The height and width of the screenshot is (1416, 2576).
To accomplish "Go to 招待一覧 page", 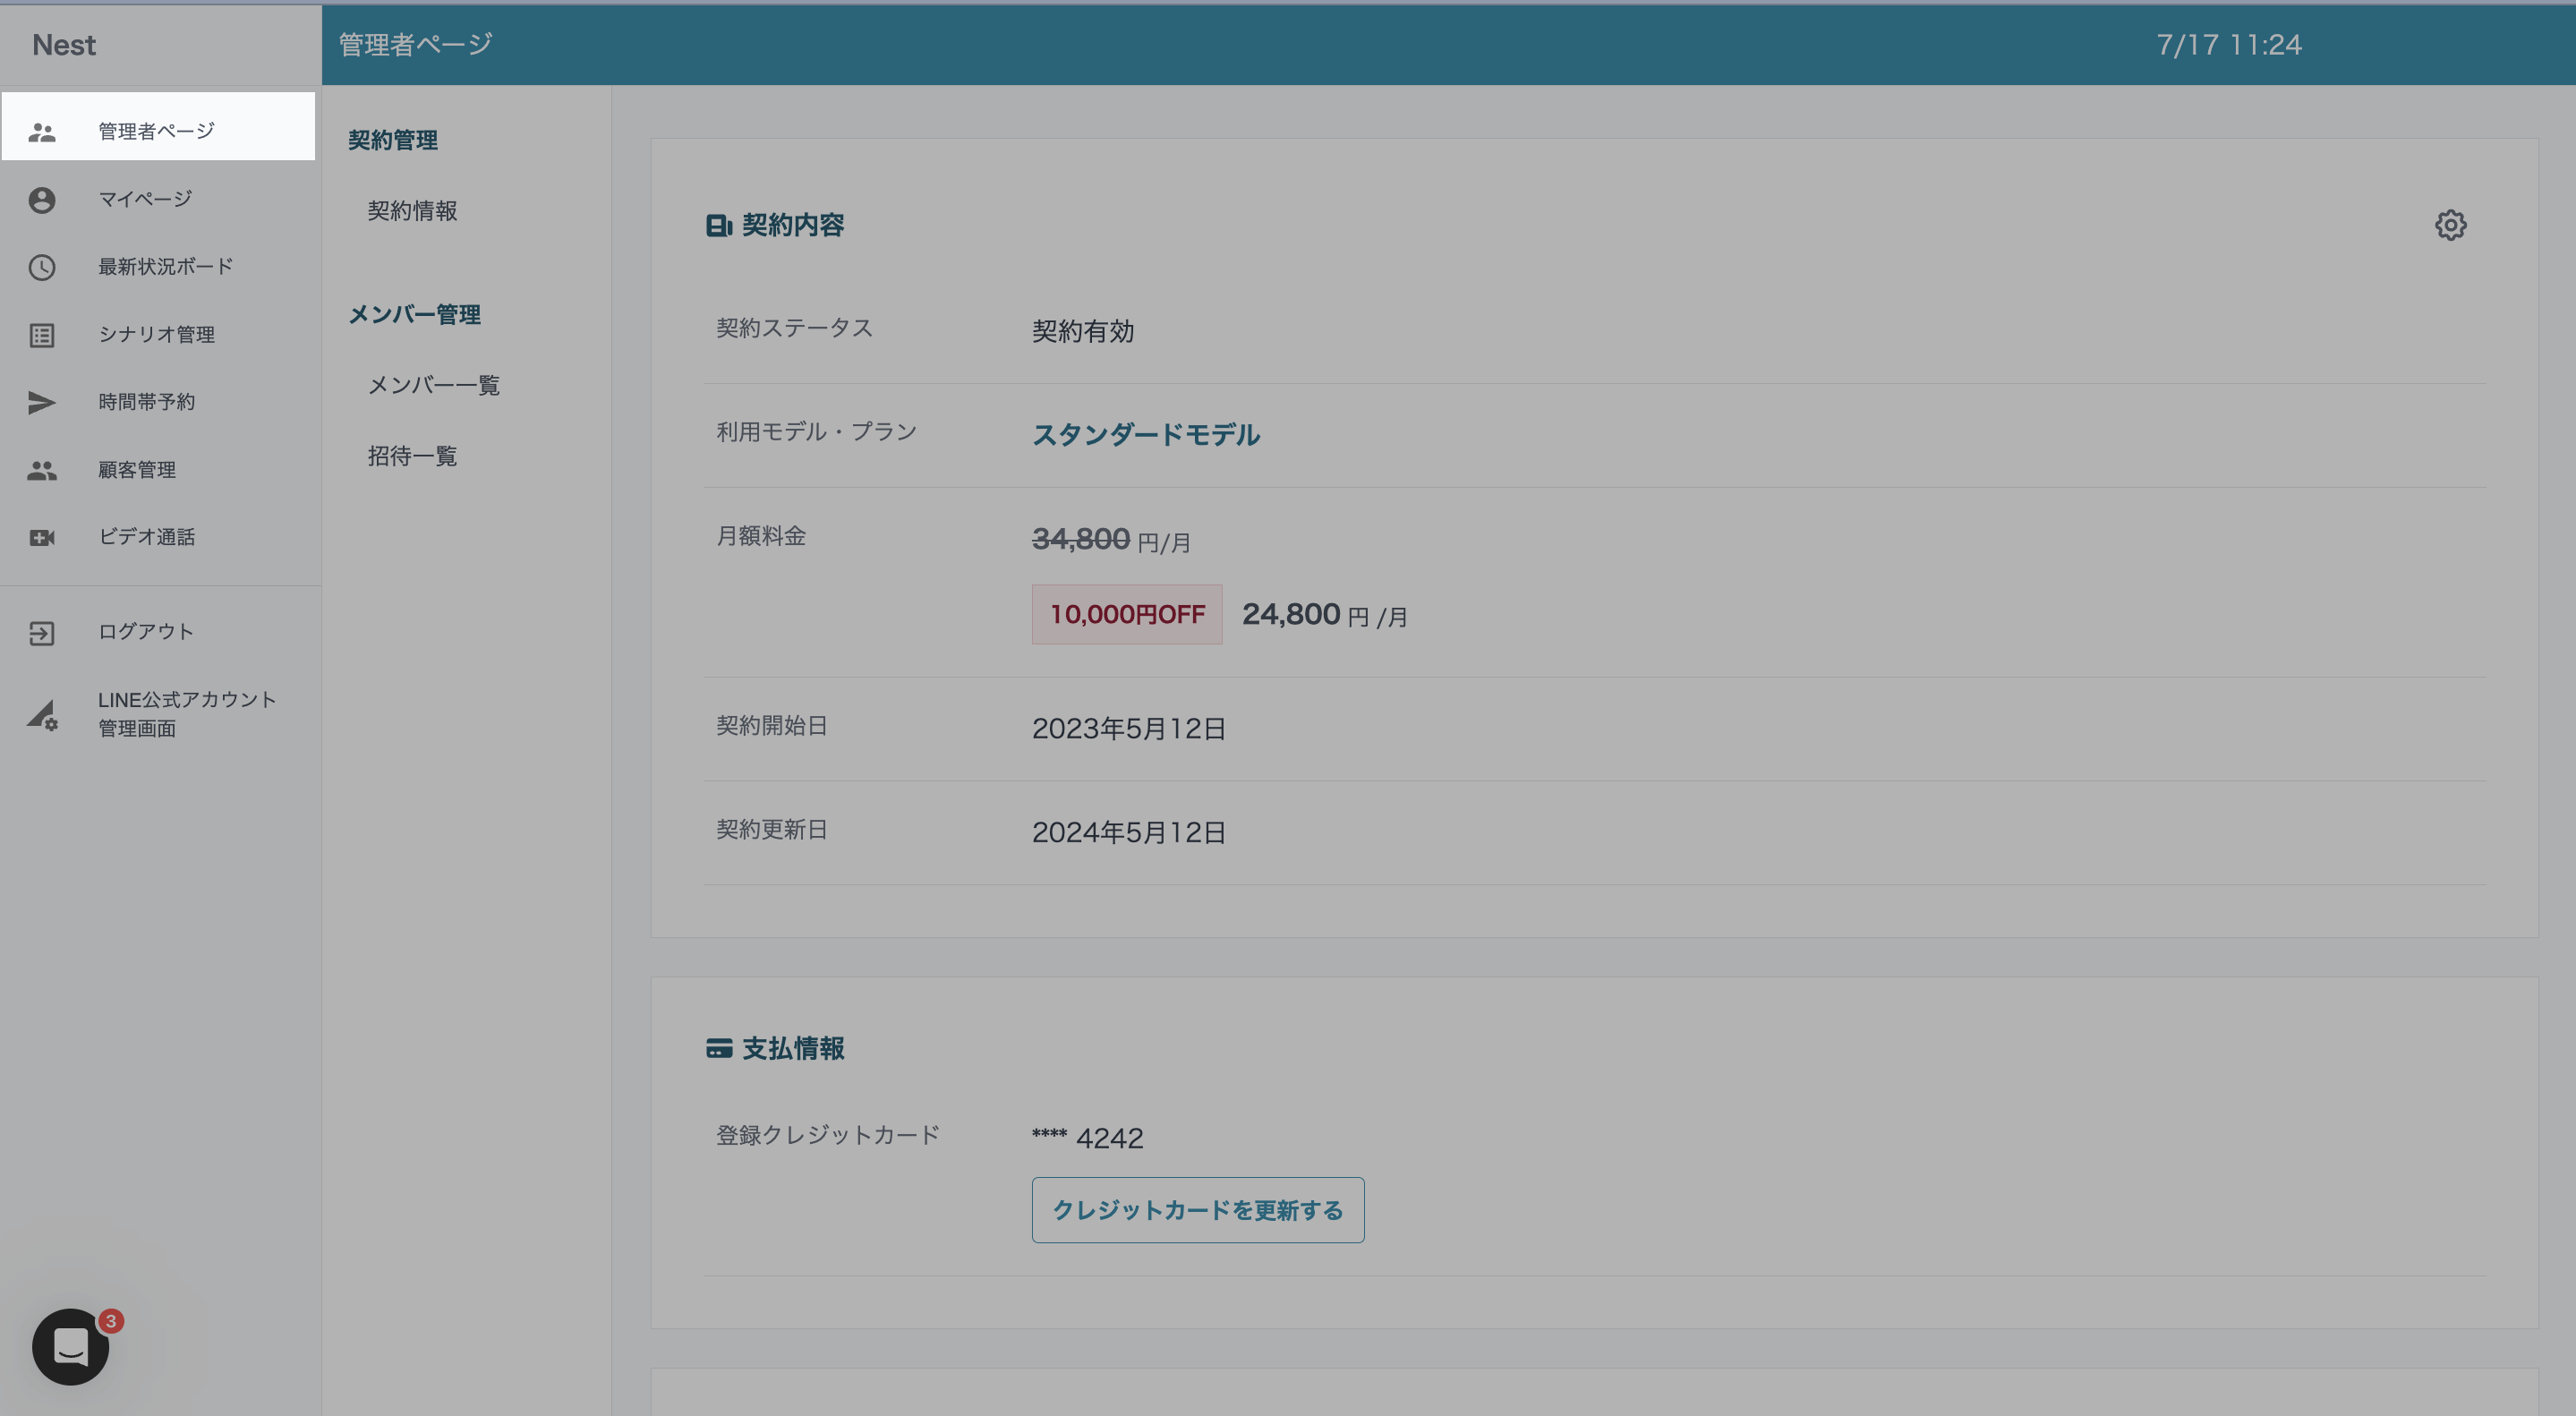I will (412, 456).
